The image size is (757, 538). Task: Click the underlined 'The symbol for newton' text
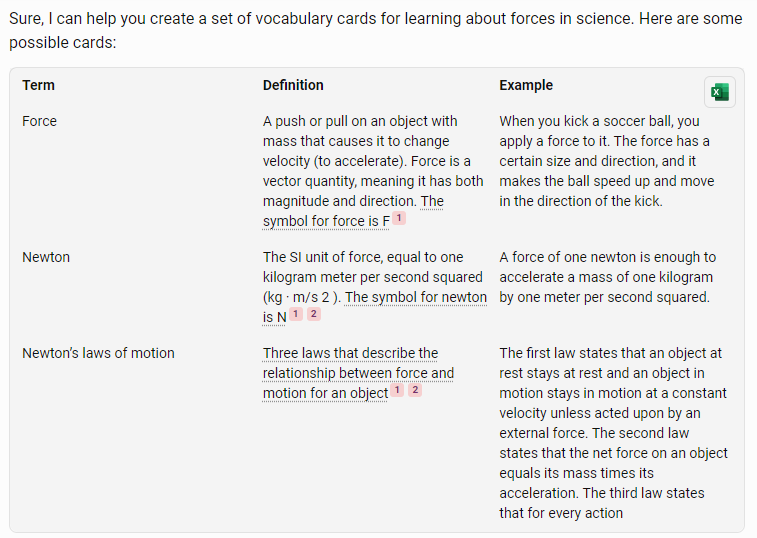(416, 297)
